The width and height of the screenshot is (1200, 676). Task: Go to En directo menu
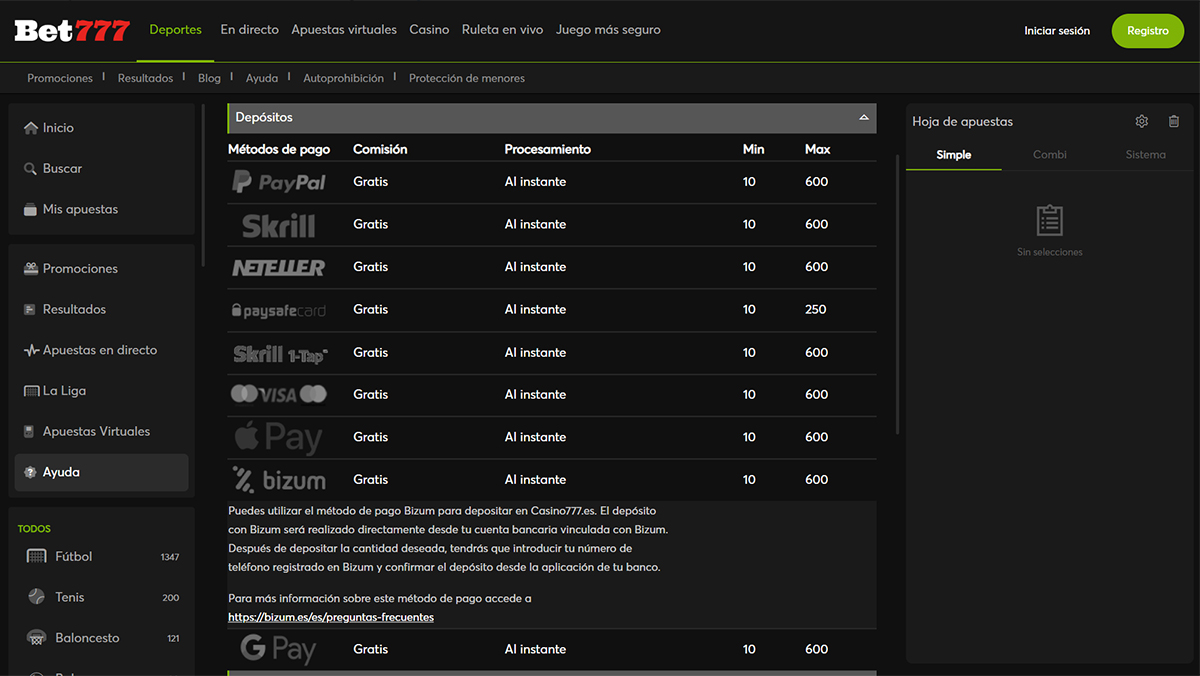point(250,30)
